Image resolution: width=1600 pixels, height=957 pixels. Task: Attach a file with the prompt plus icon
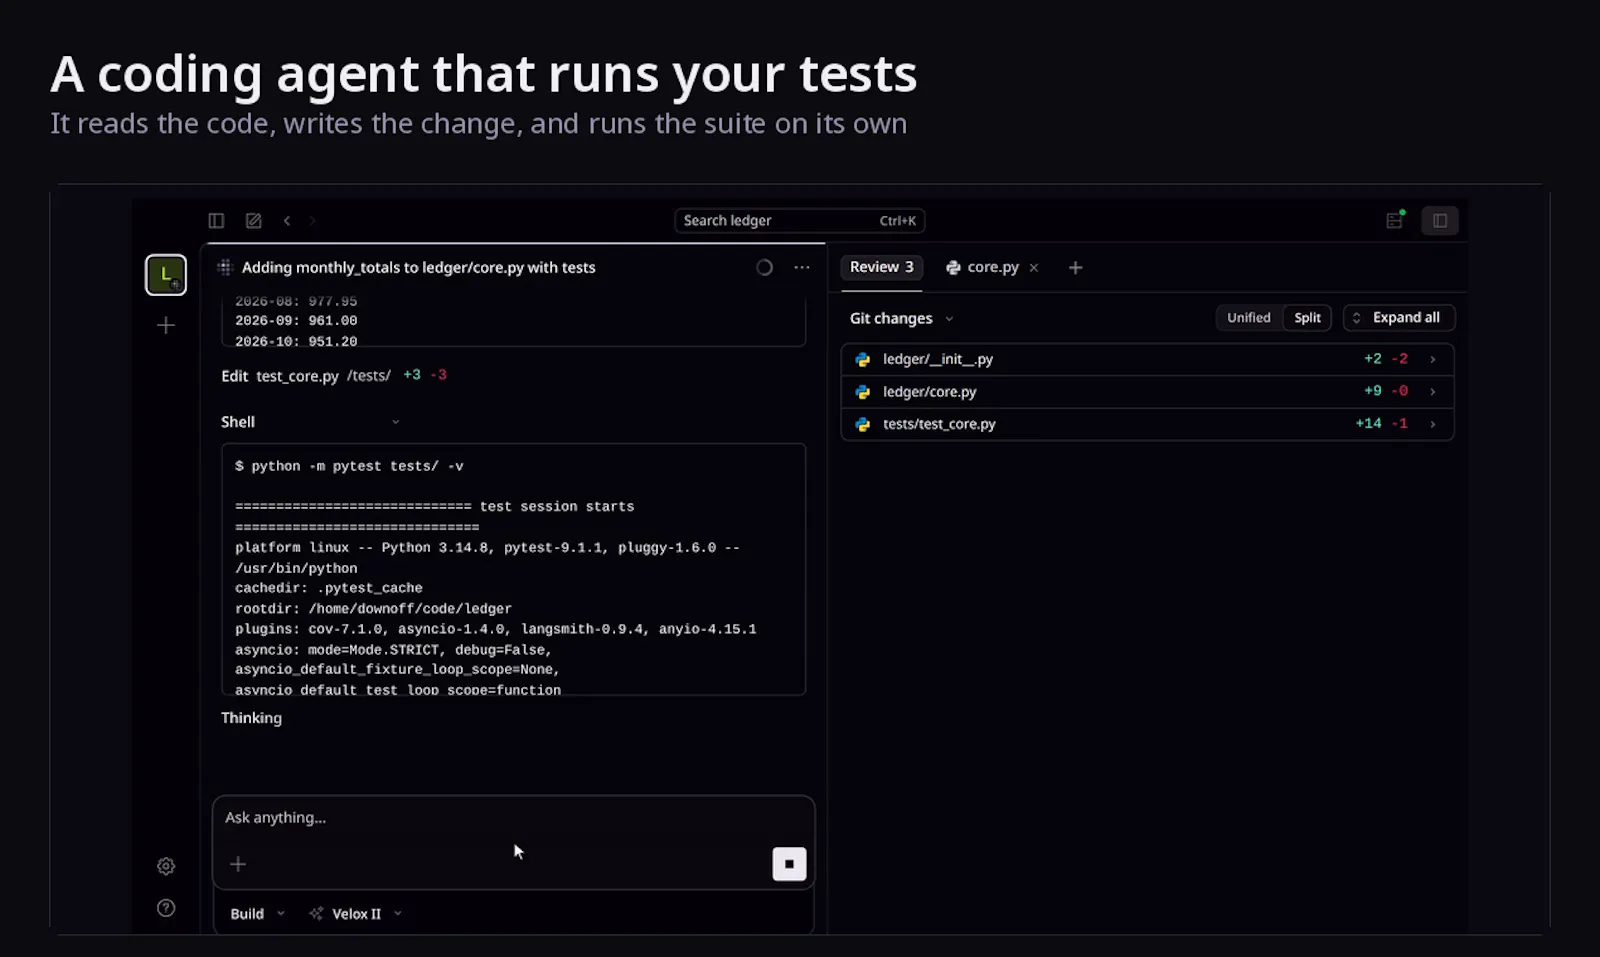point(238,864)
